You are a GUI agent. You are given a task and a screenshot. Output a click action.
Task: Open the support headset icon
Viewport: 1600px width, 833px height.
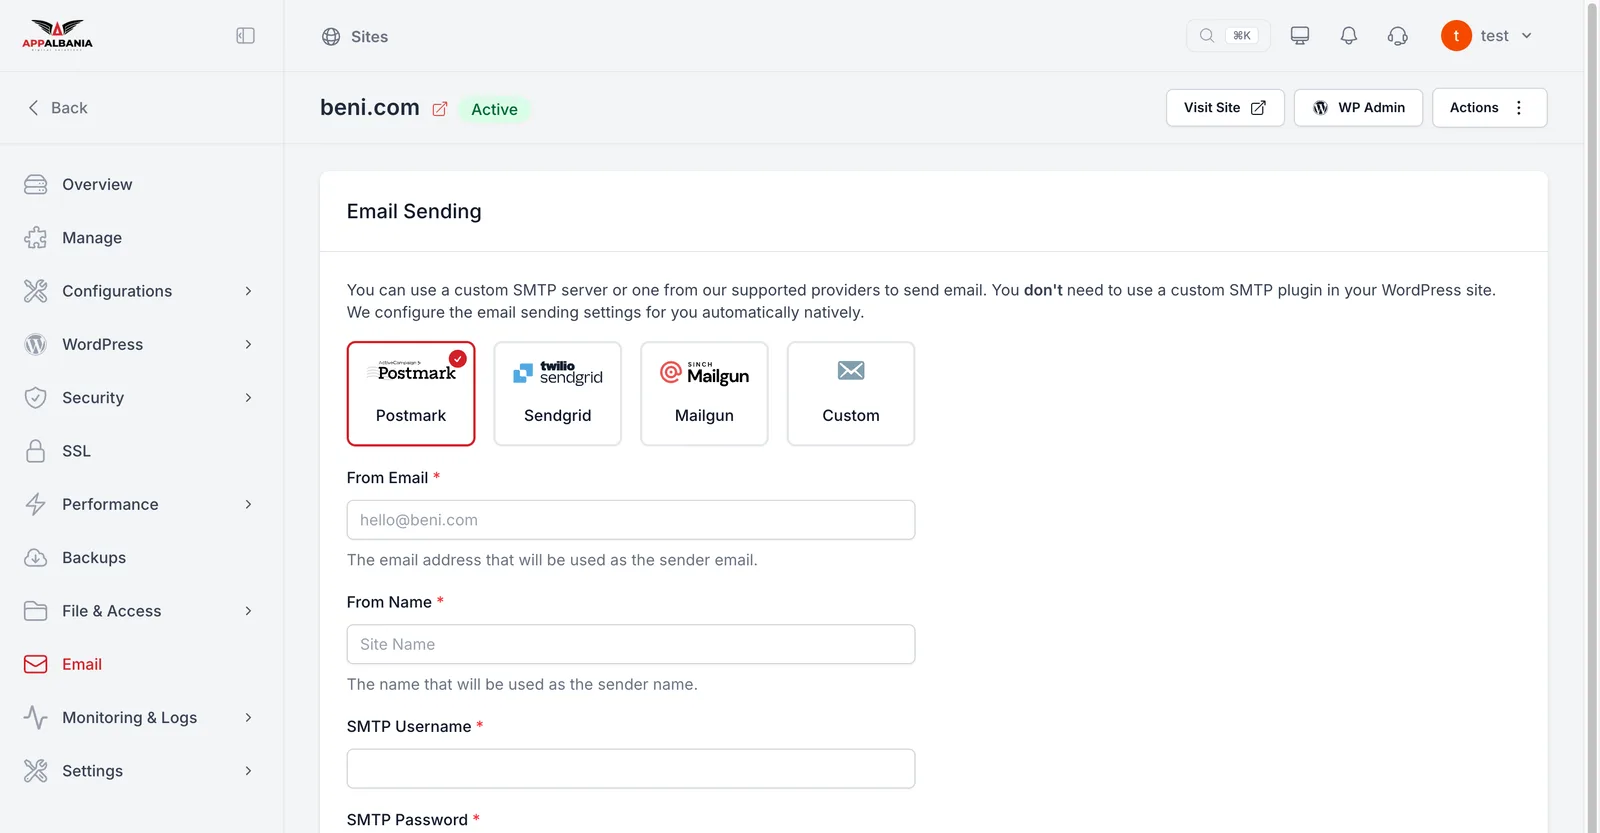[1398, 36]
